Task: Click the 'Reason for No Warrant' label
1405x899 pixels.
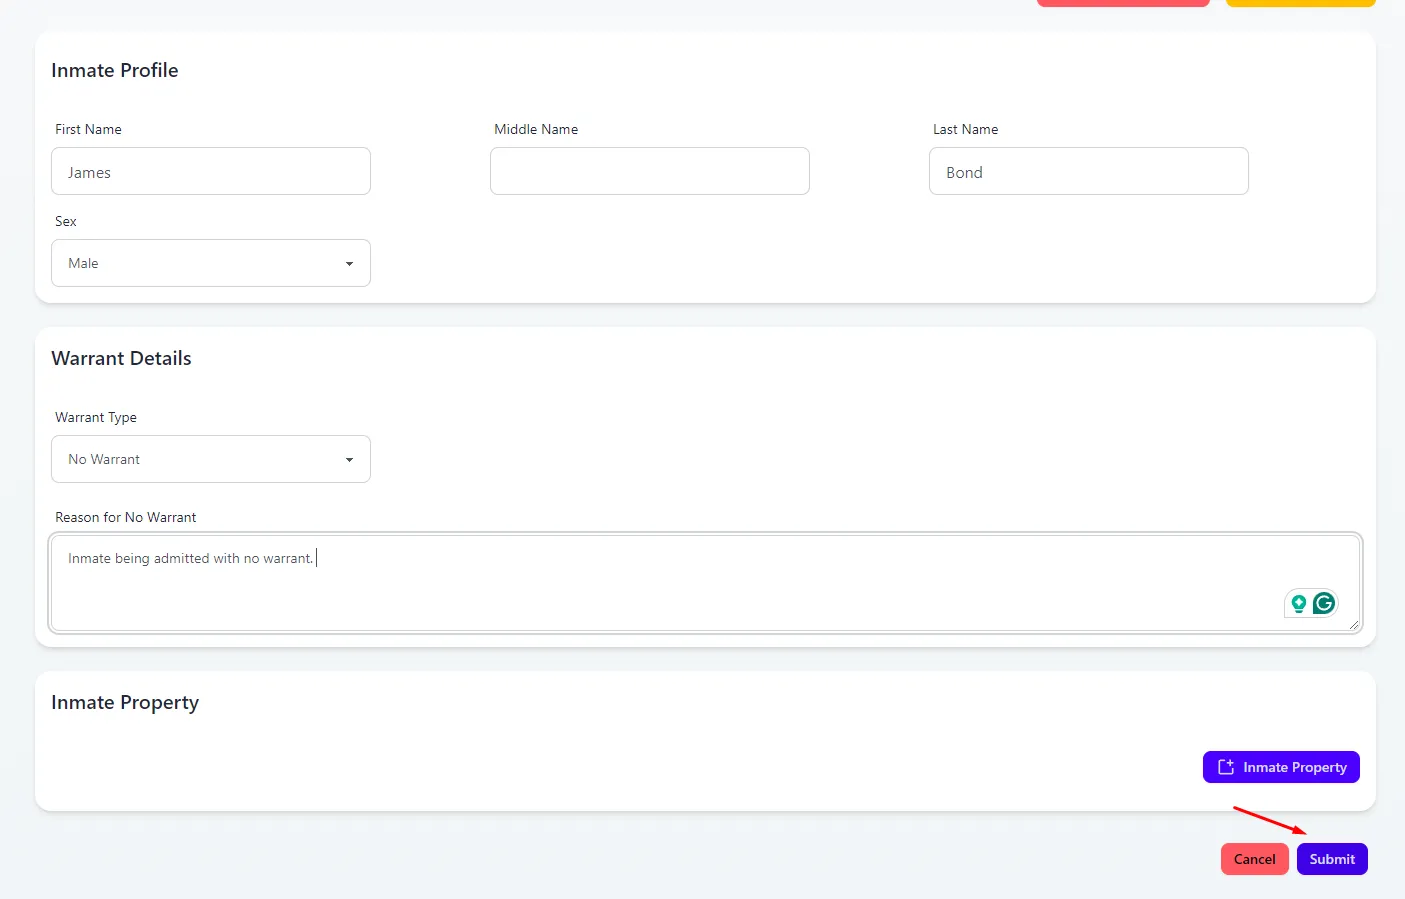Action: tap(126, 517)
